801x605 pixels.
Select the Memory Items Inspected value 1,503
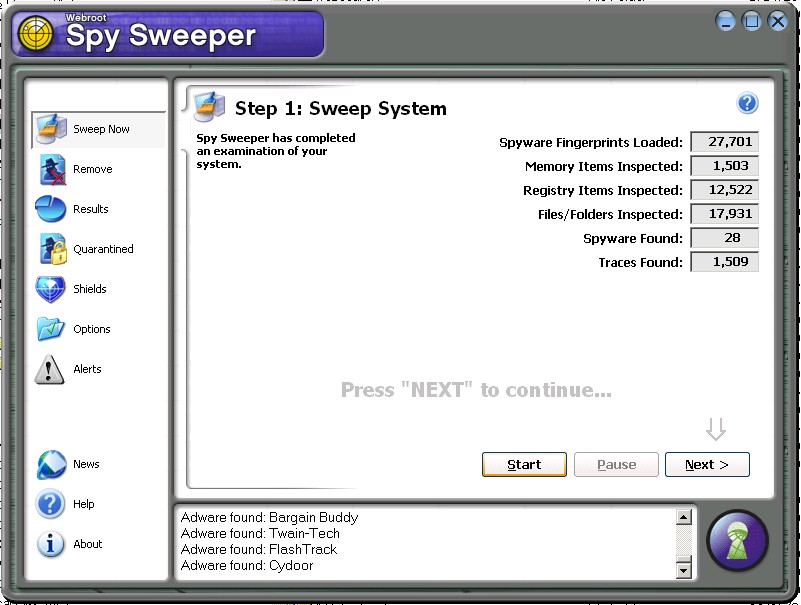[724, 166]
